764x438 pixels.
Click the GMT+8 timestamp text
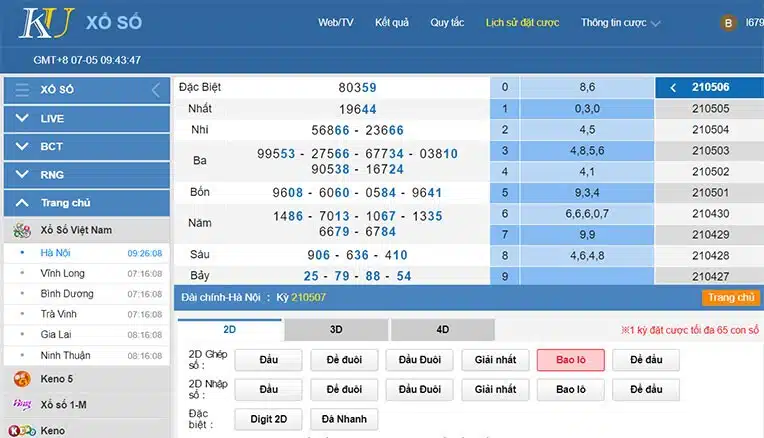tap(87, 60)
